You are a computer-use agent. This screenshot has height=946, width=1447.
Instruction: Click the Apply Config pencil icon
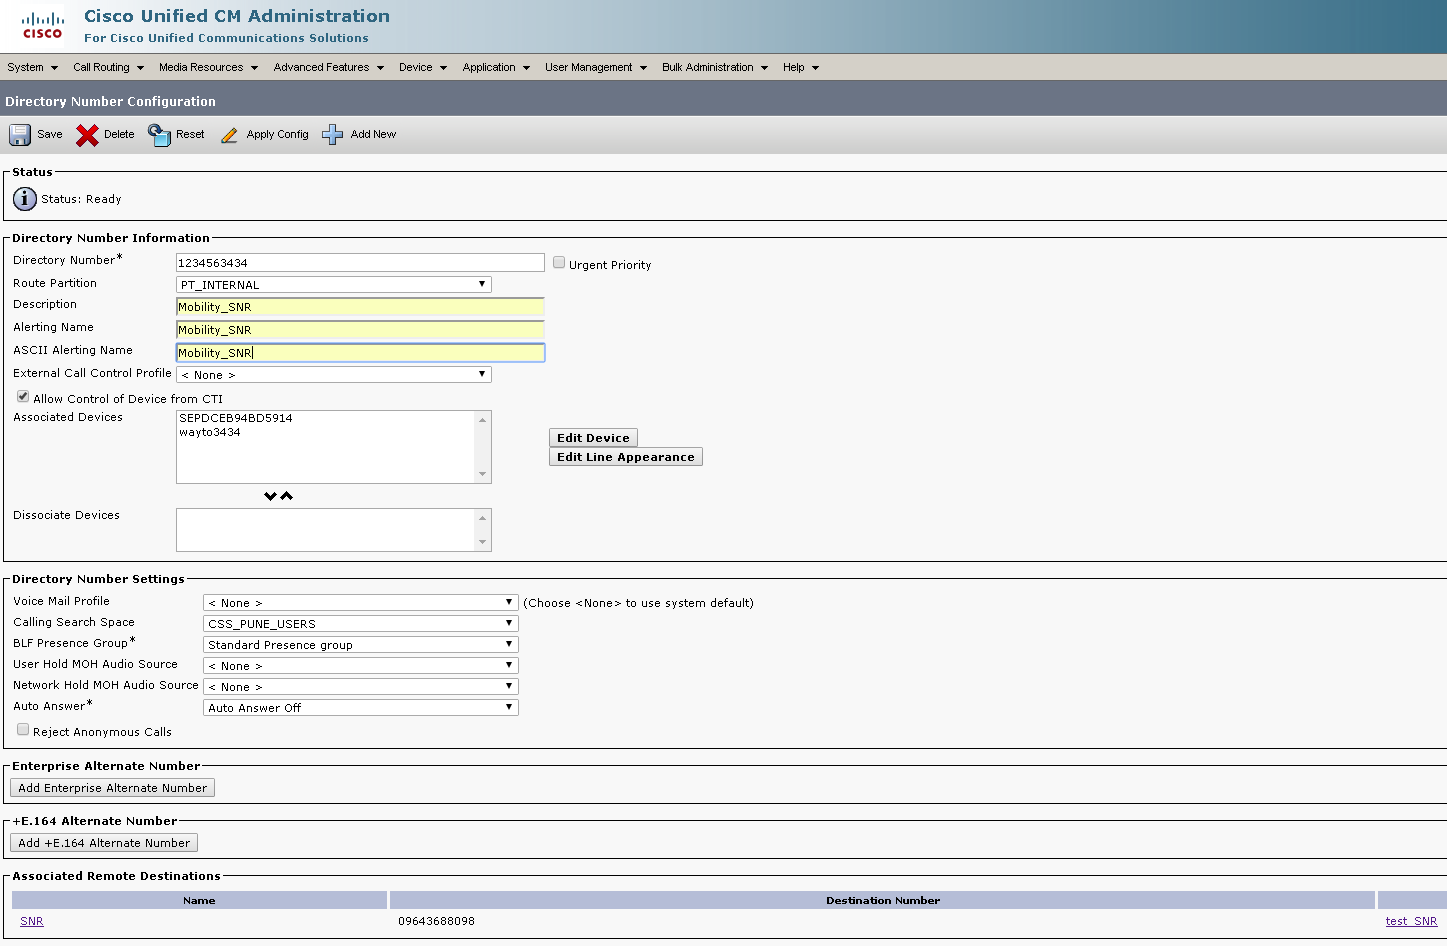[x=230, y=135]
